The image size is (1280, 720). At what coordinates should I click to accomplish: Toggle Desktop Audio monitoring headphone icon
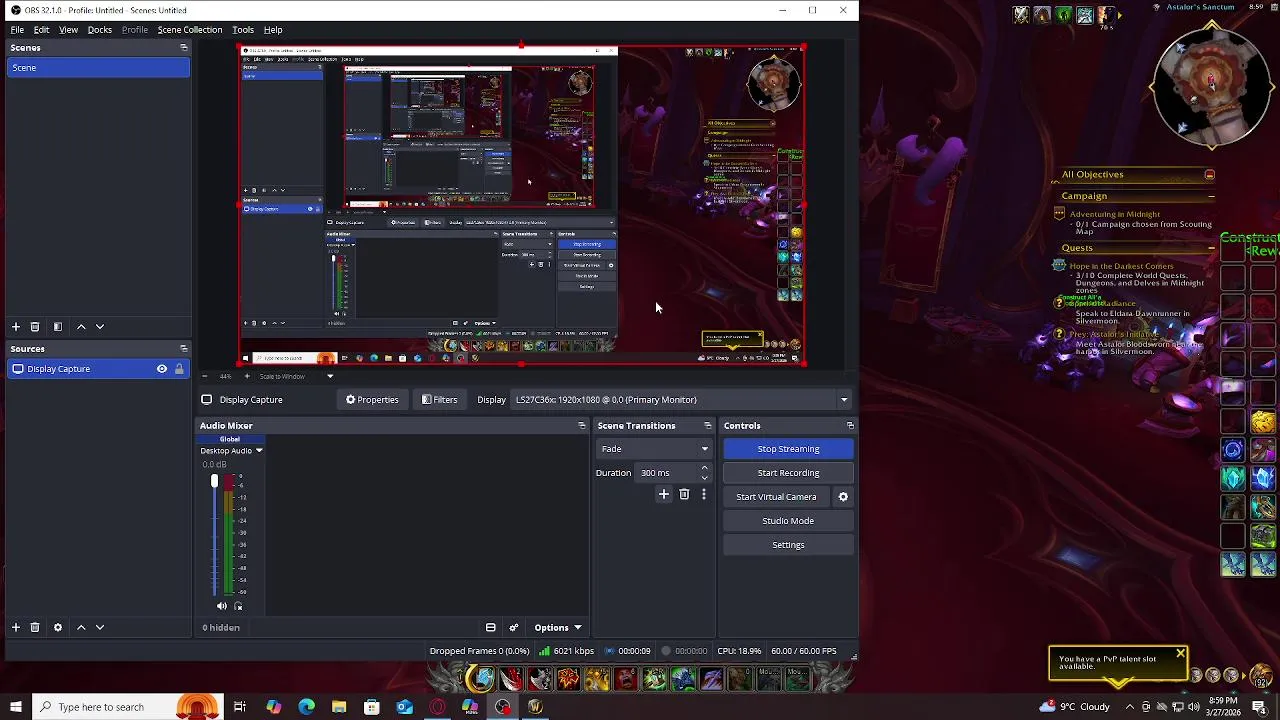(x=238, y=606)
